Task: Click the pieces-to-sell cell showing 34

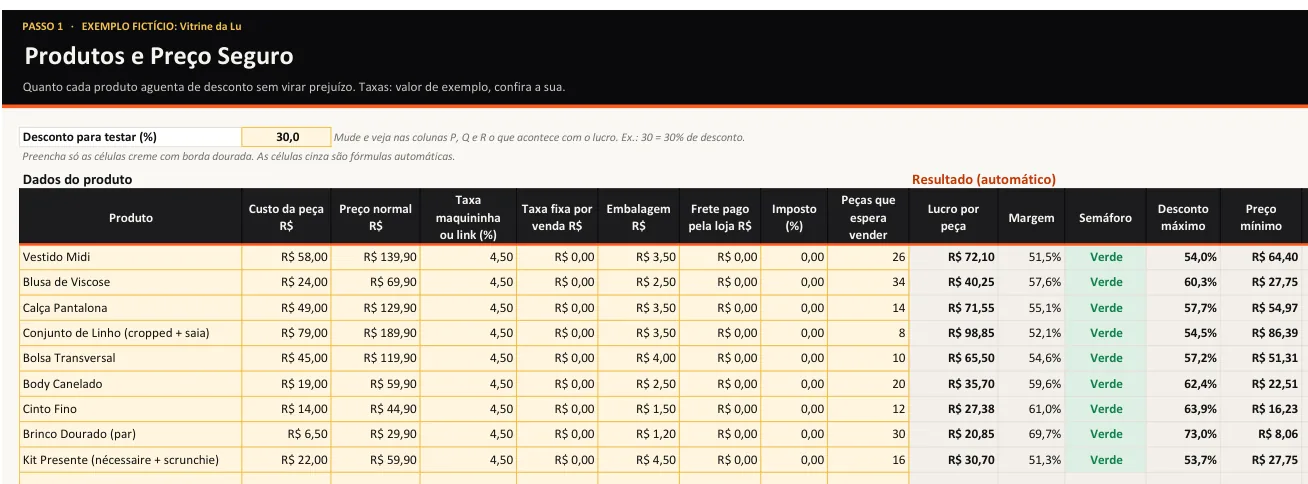Action: (x=868, y=282)
